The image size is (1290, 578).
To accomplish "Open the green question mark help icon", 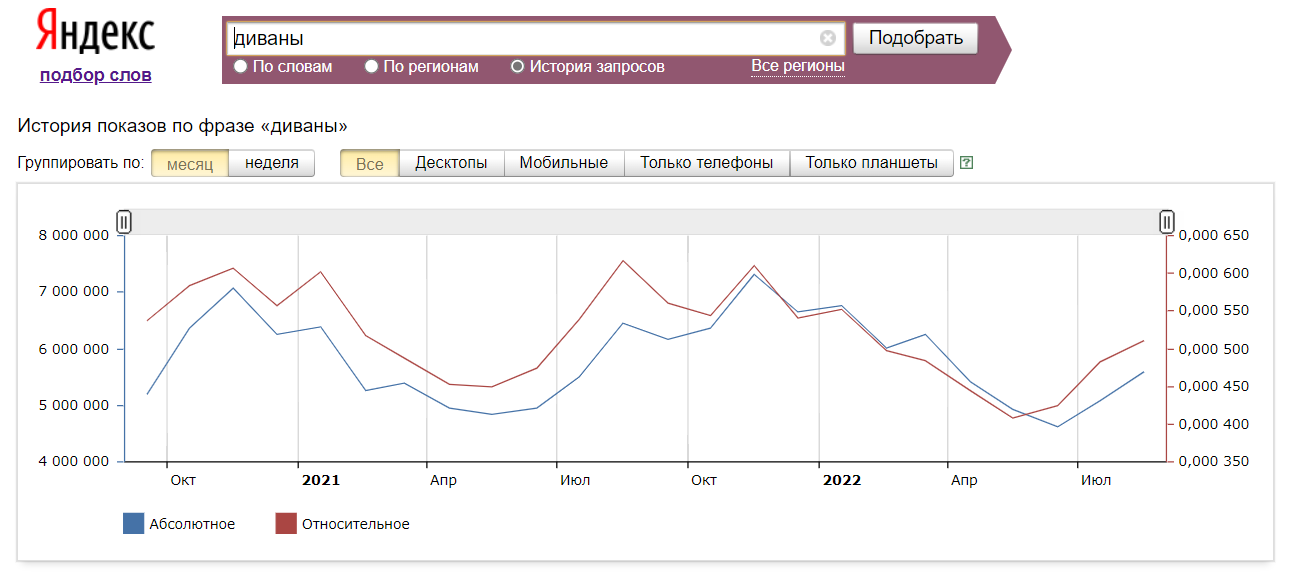I will 966,163.
